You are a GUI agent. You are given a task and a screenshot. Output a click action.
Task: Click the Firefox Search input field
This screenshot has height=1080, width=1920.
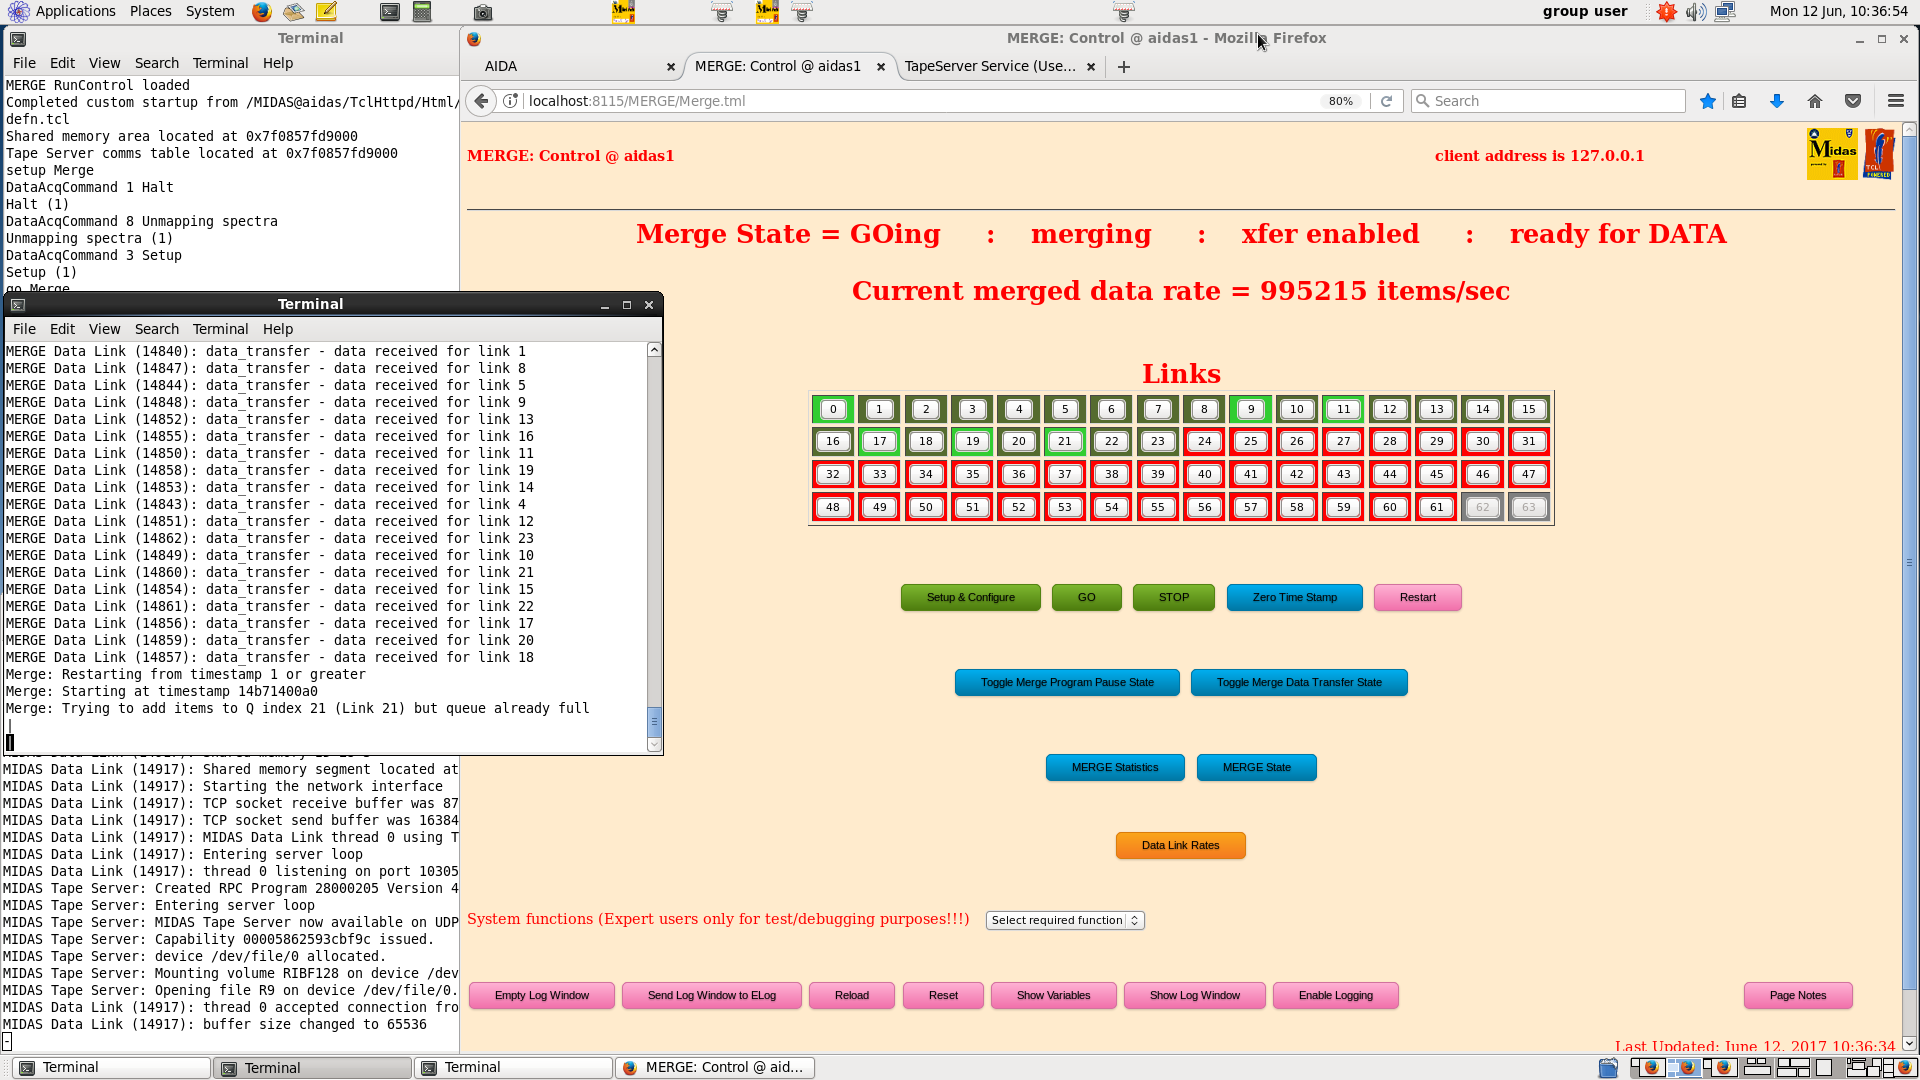(x=1548, y=101)
